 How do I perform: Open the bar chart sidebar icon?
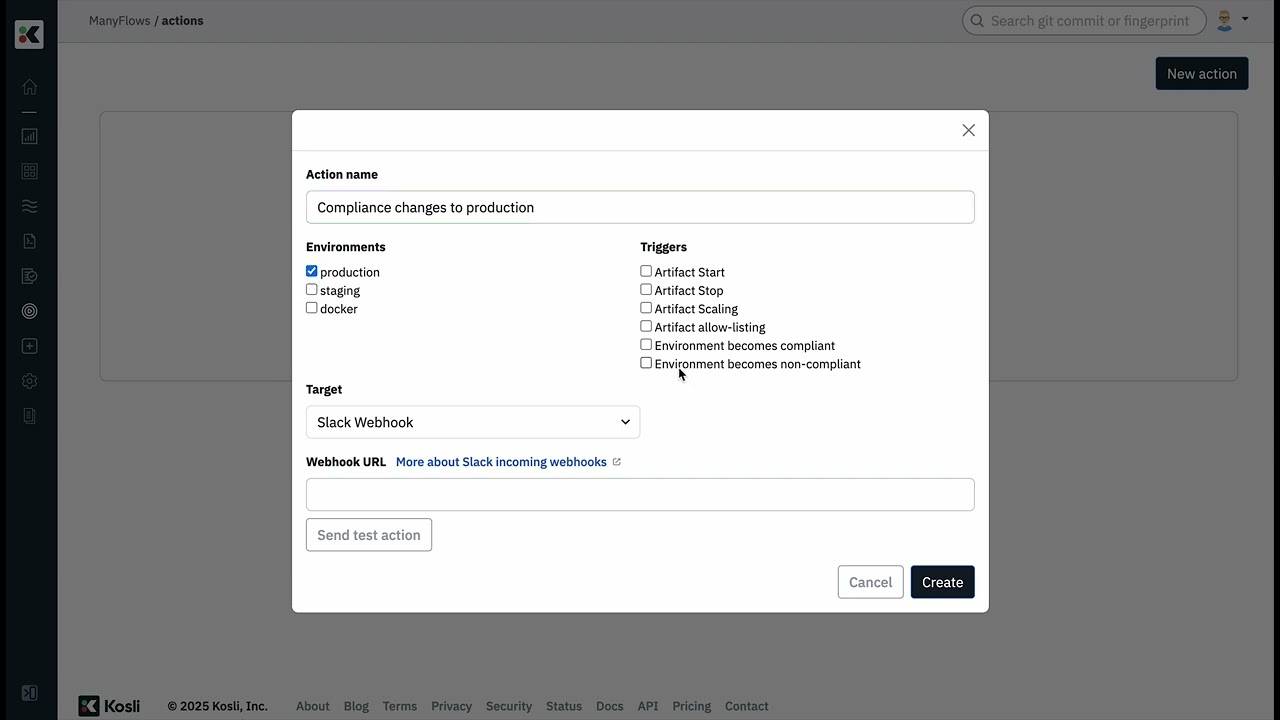pos(29,136)
